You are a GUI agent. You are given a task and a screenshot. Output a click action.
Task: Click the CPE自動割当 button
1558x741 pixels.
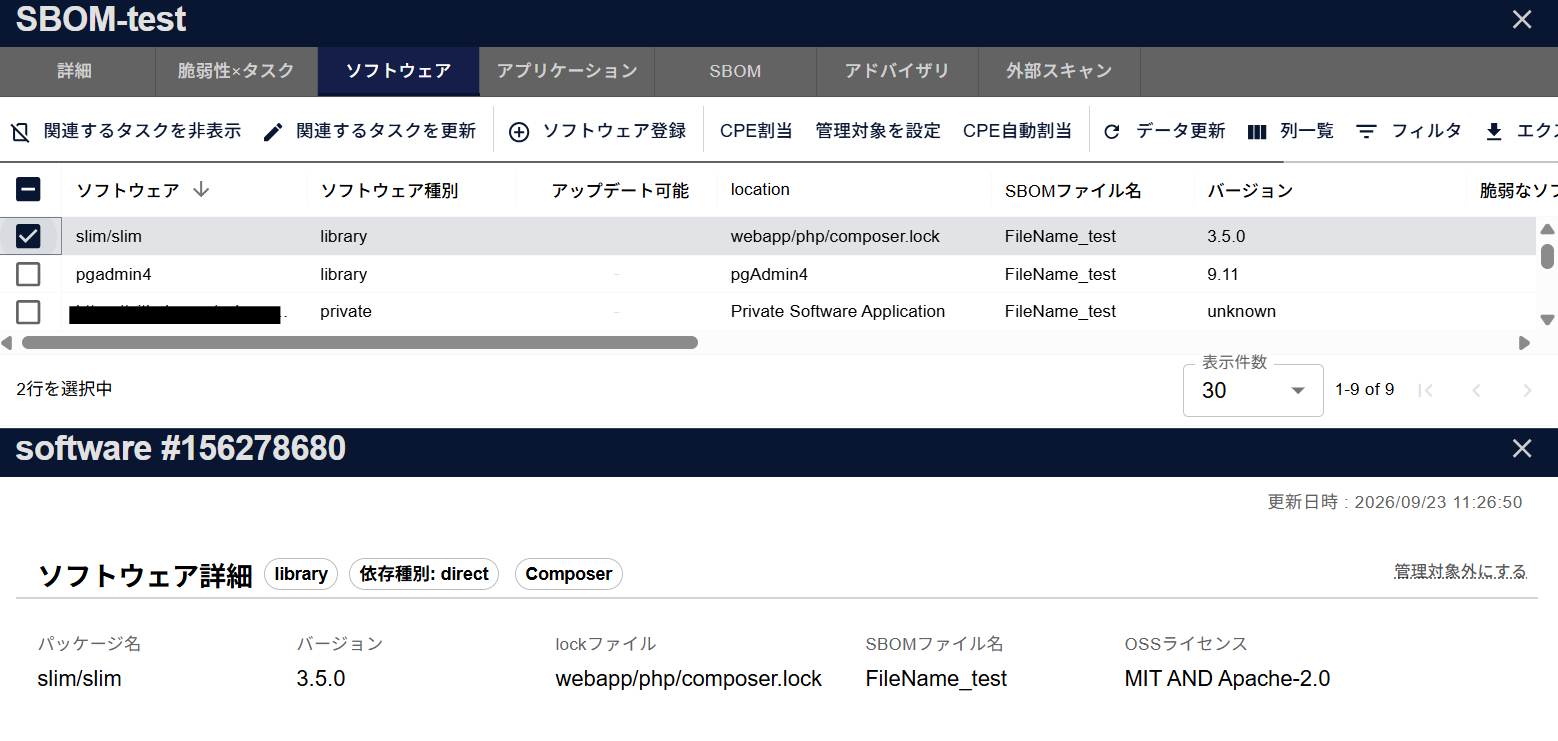coord(1017,131)
